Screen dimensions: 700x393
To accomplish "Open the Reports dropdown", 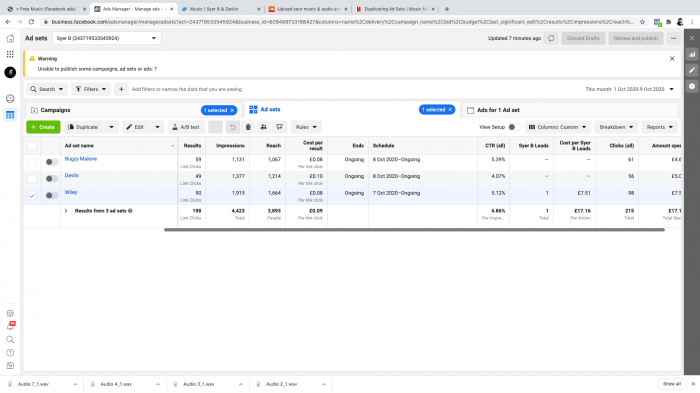I will coord(659,127).
